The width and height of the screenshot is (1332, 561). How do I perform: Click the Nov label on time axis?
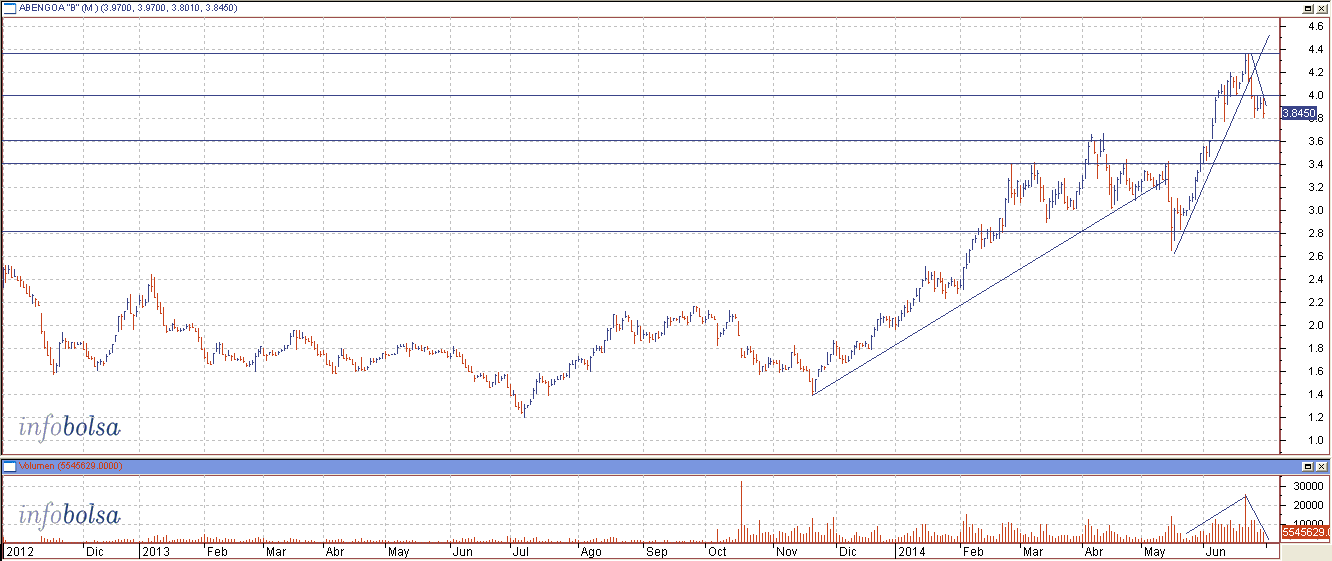click(787, 551)
